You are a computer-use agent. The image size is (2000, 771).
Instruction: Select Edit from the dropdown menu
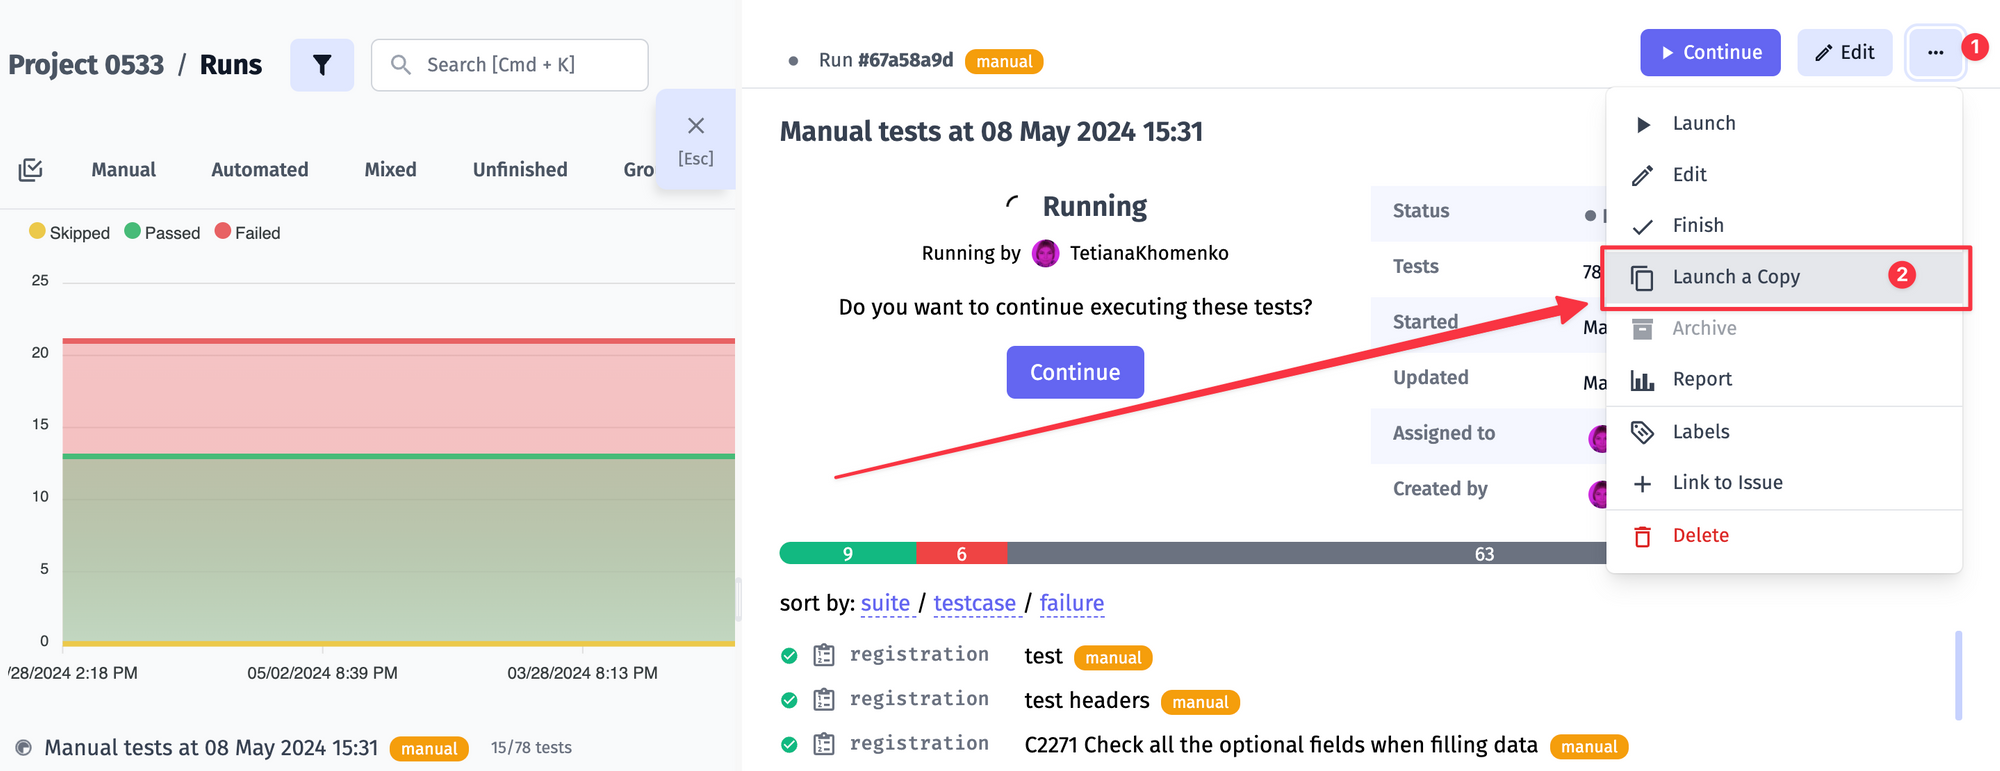[1784, 174]
